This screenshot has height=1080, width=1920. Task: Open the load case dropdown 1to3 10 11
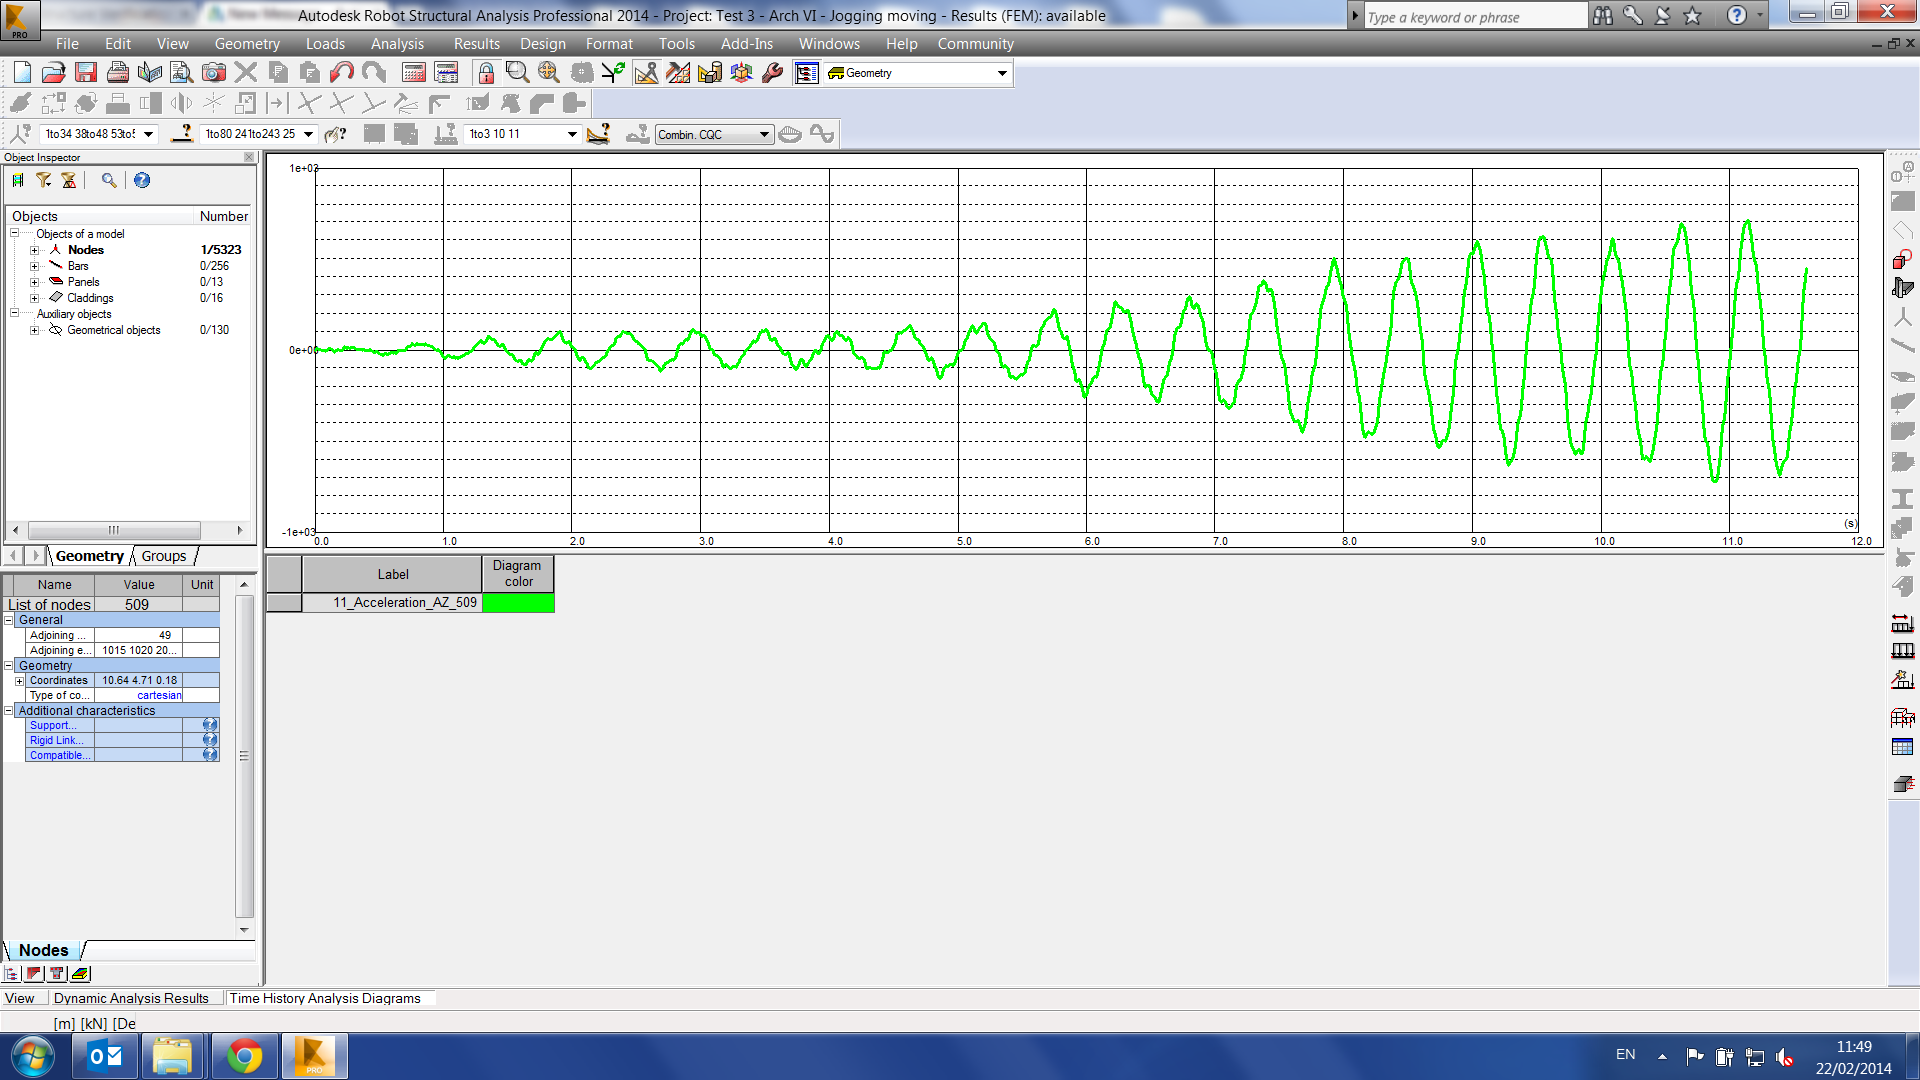573,134
